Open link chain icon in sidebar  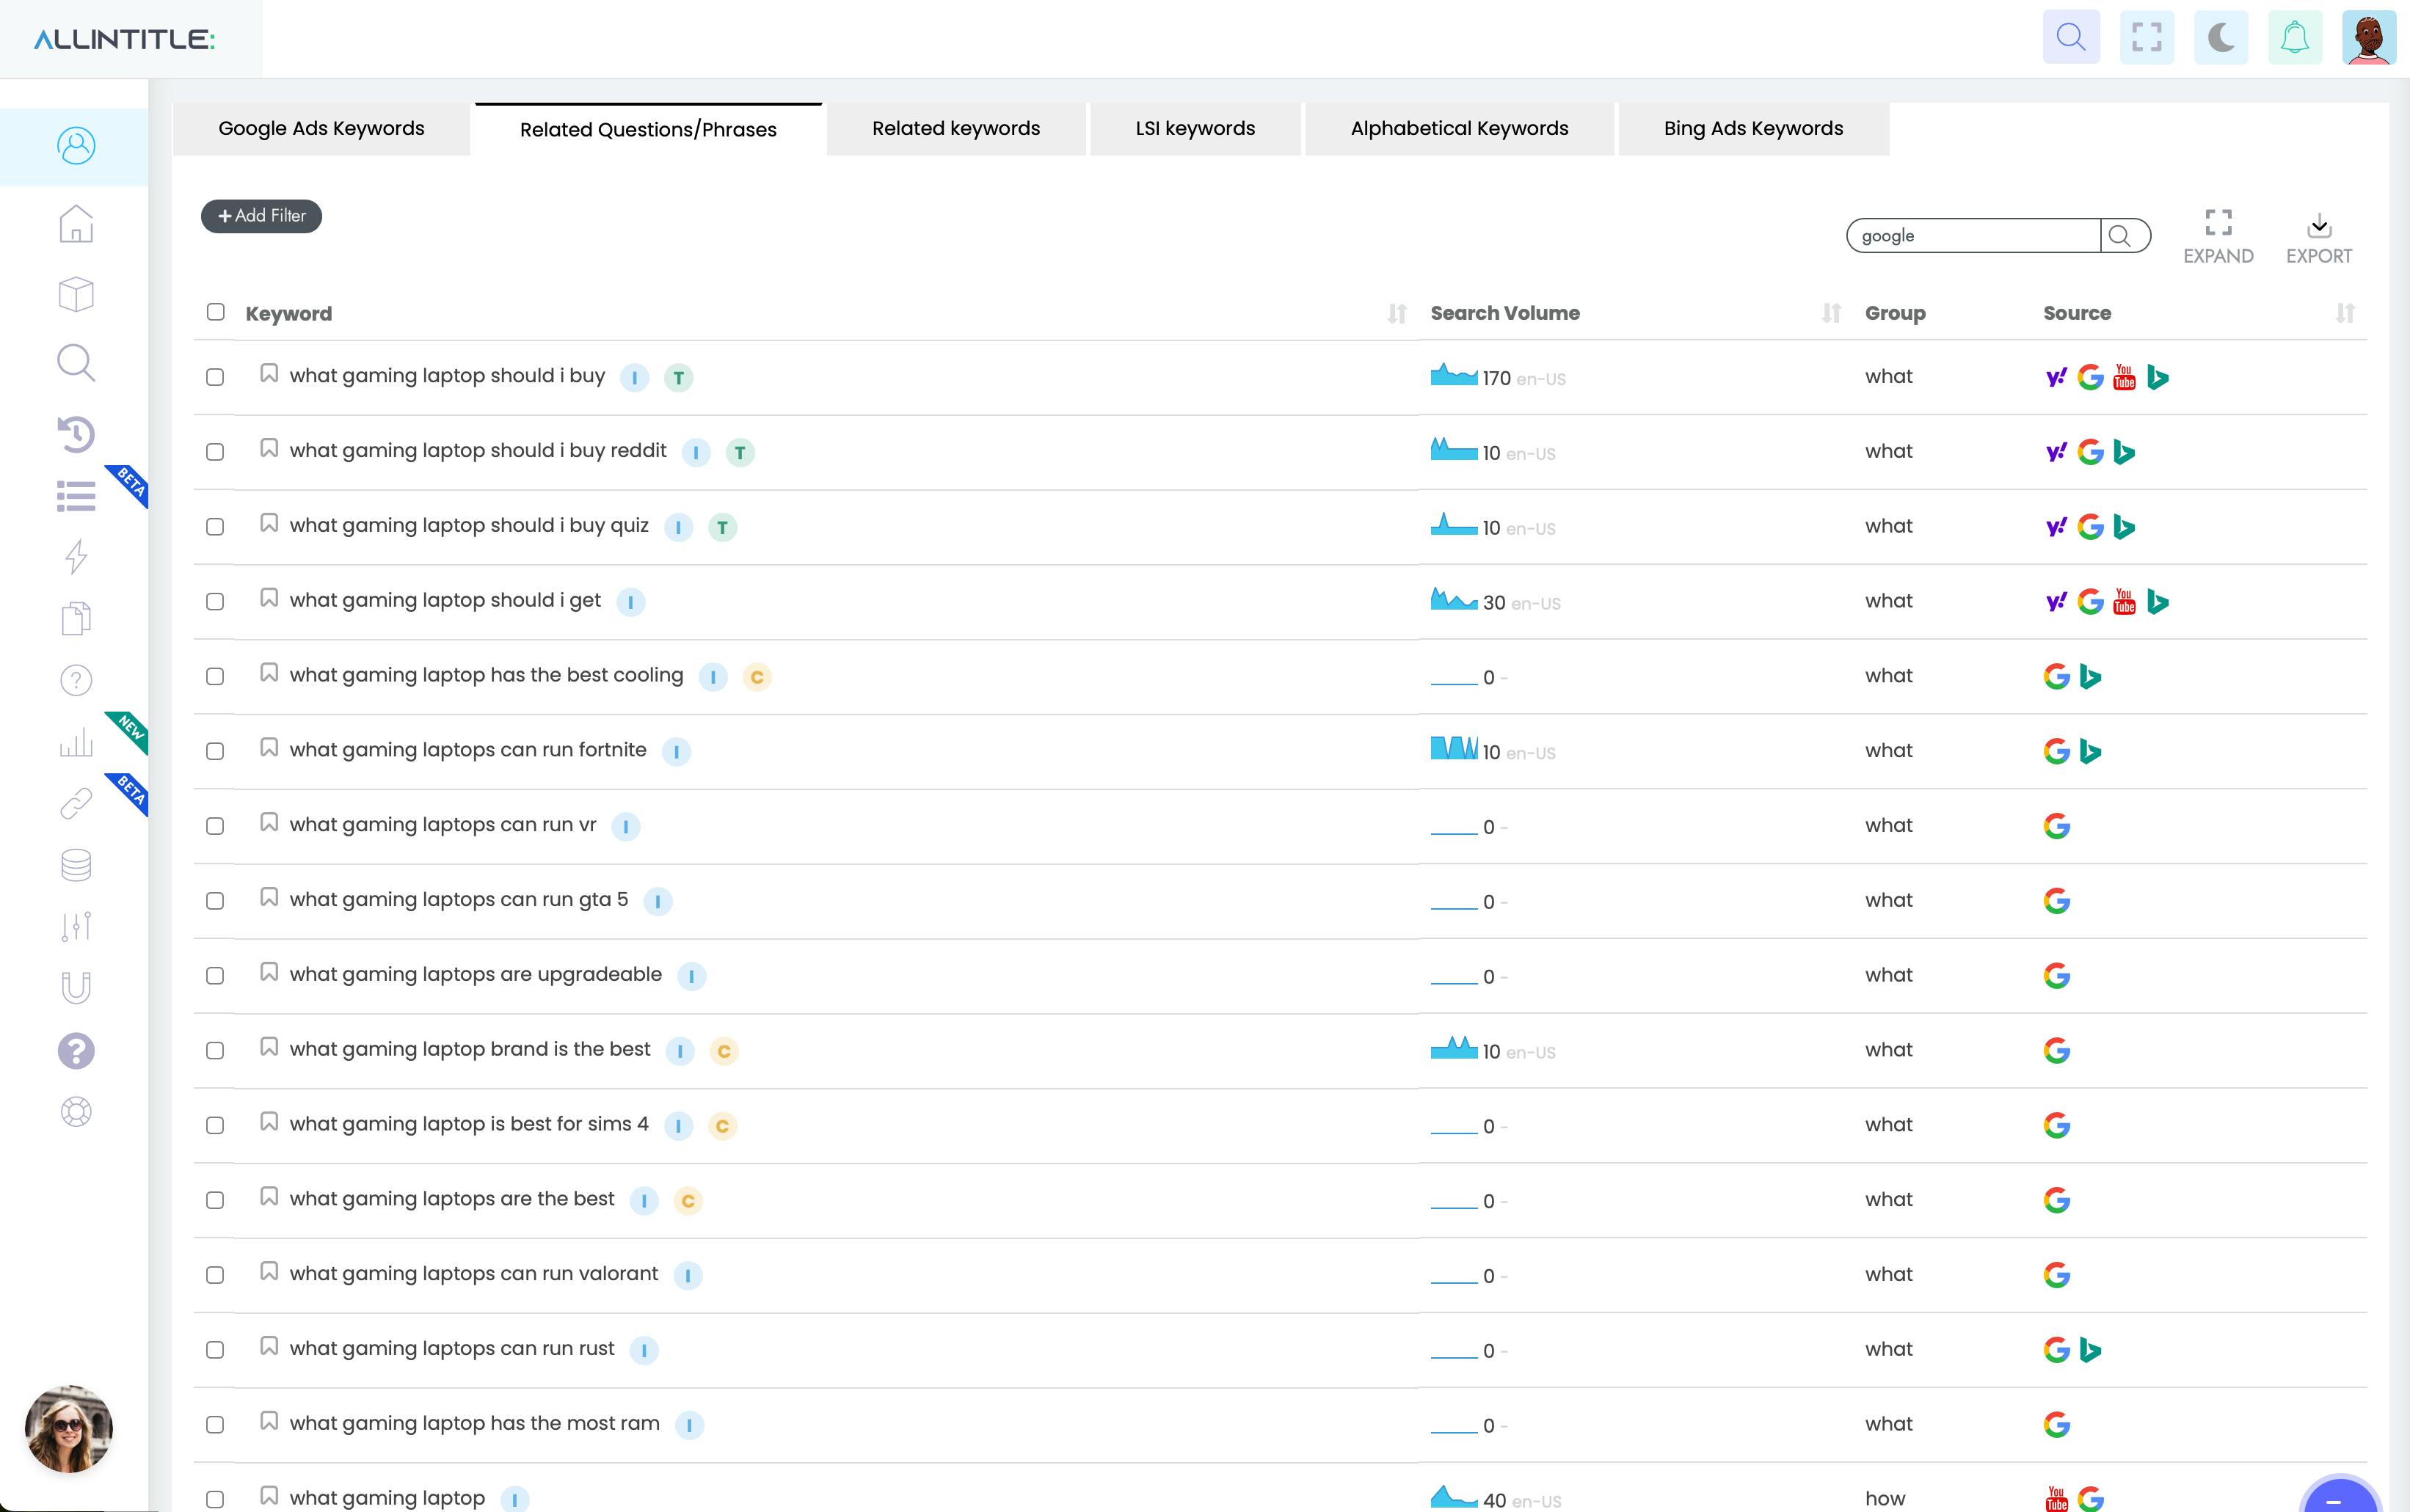[x=76, y=803]
